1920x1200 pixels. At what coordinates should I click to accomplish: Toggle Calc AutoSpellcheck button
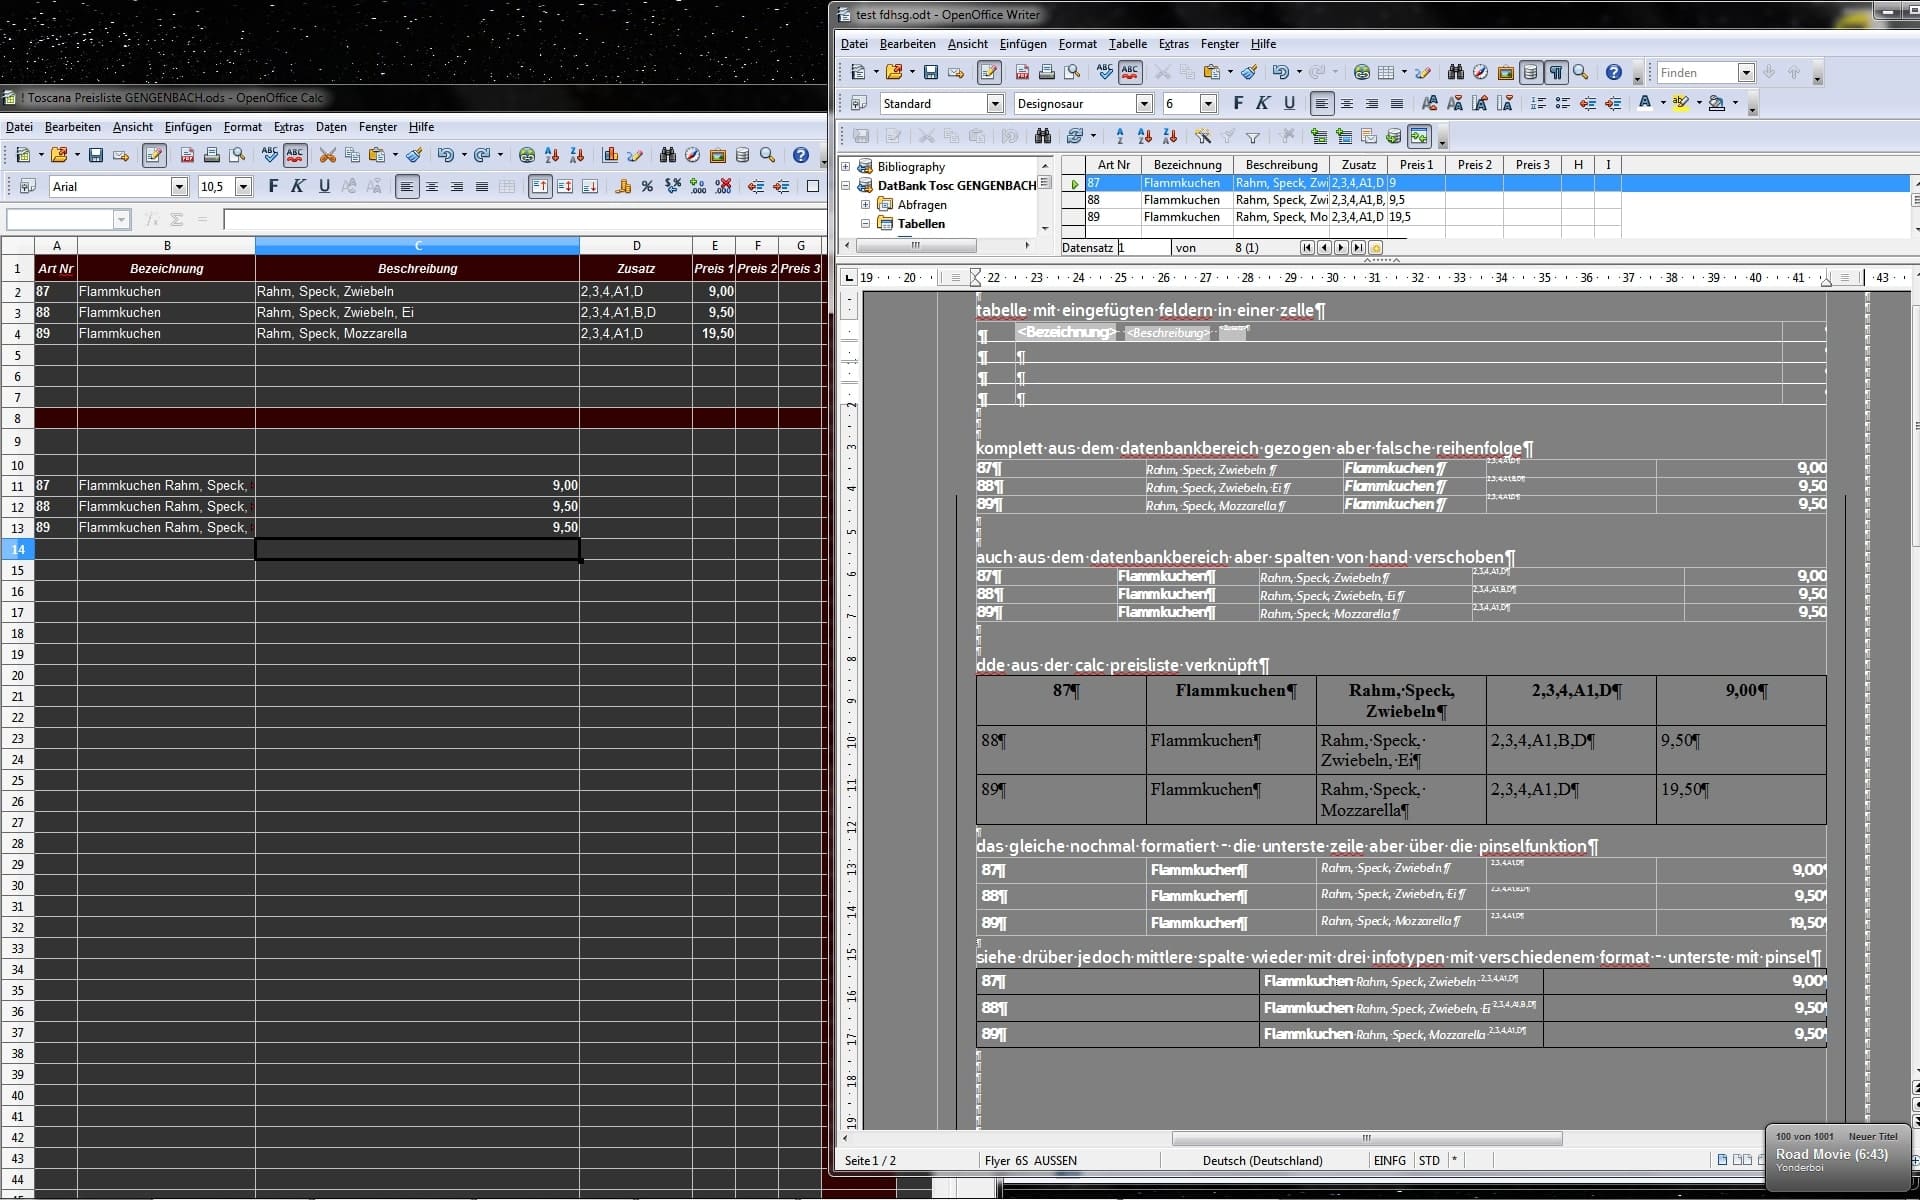[x=295, y=155]
